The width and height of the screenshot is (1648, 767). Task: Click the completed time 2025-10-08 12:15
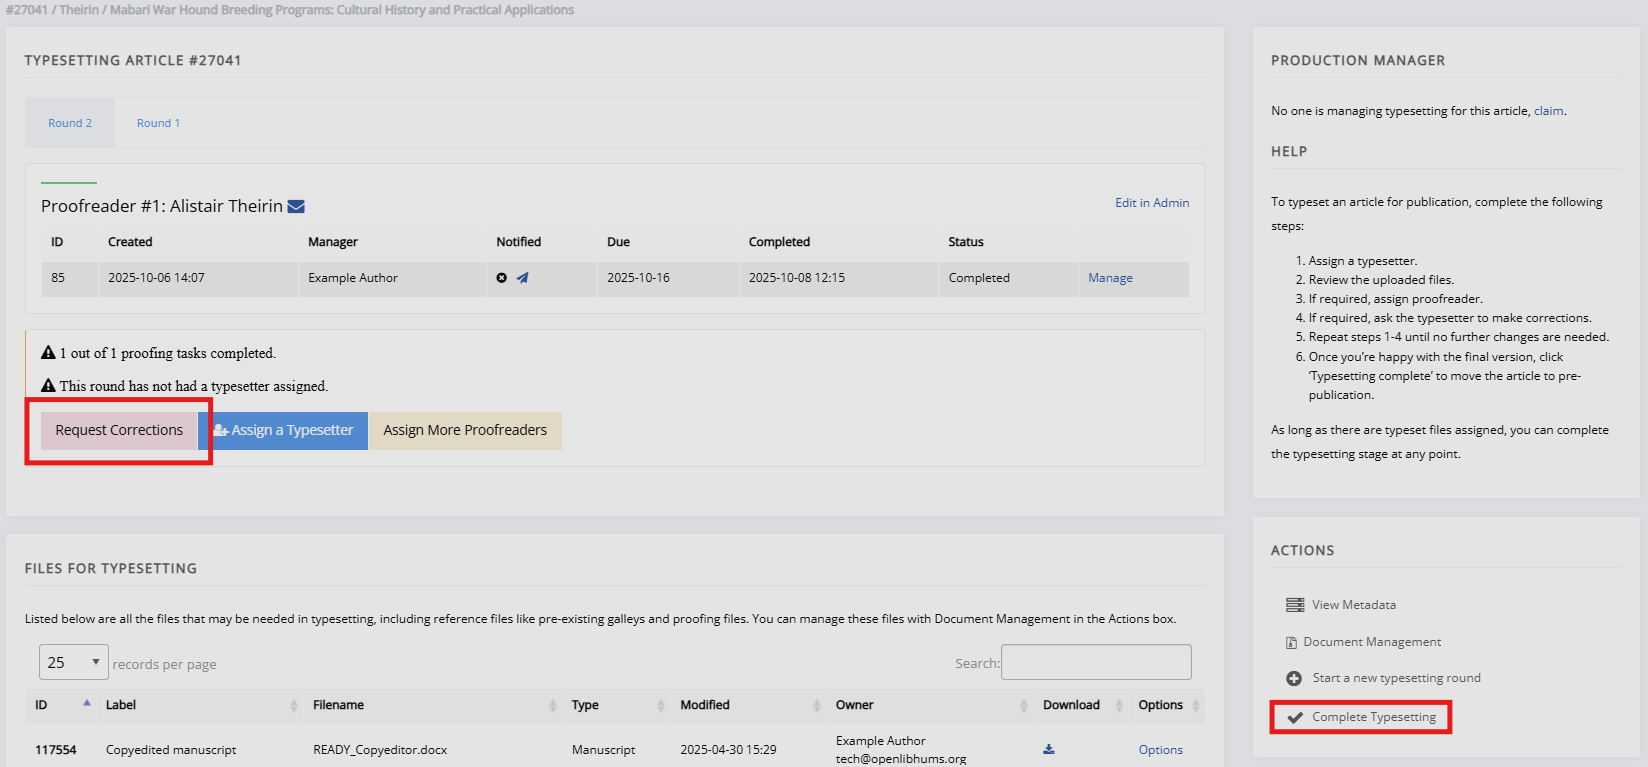797,278
